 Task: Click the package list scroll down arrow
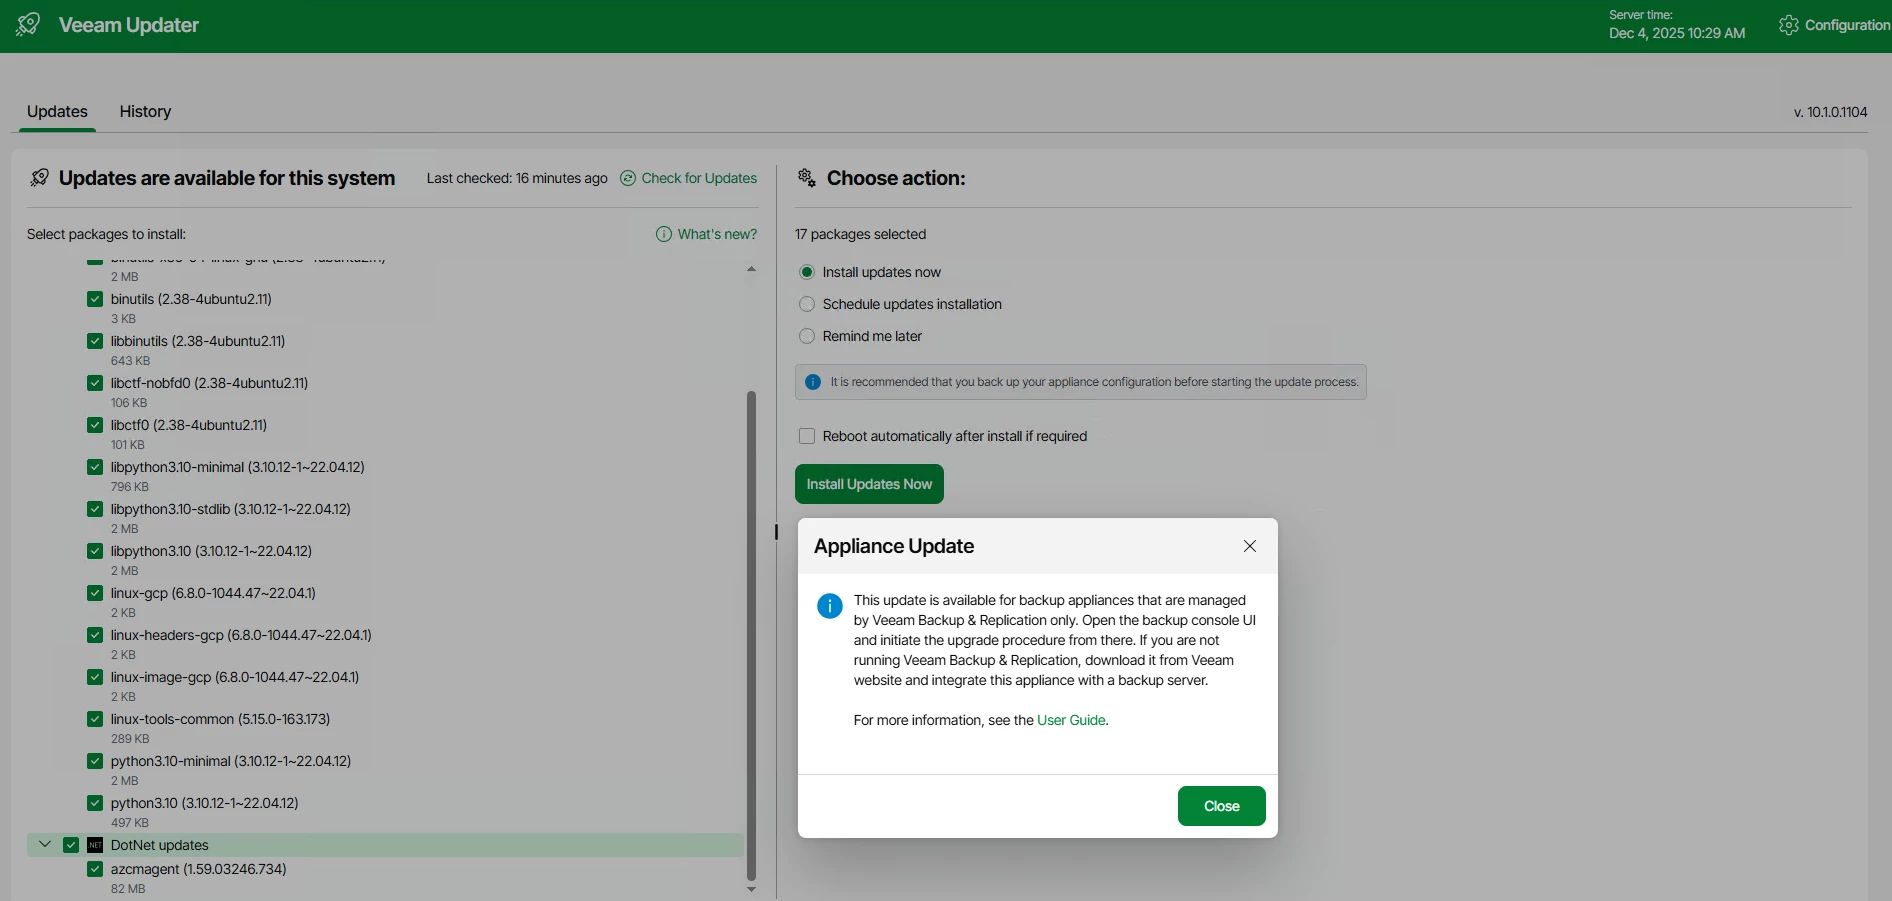[751, 889]
